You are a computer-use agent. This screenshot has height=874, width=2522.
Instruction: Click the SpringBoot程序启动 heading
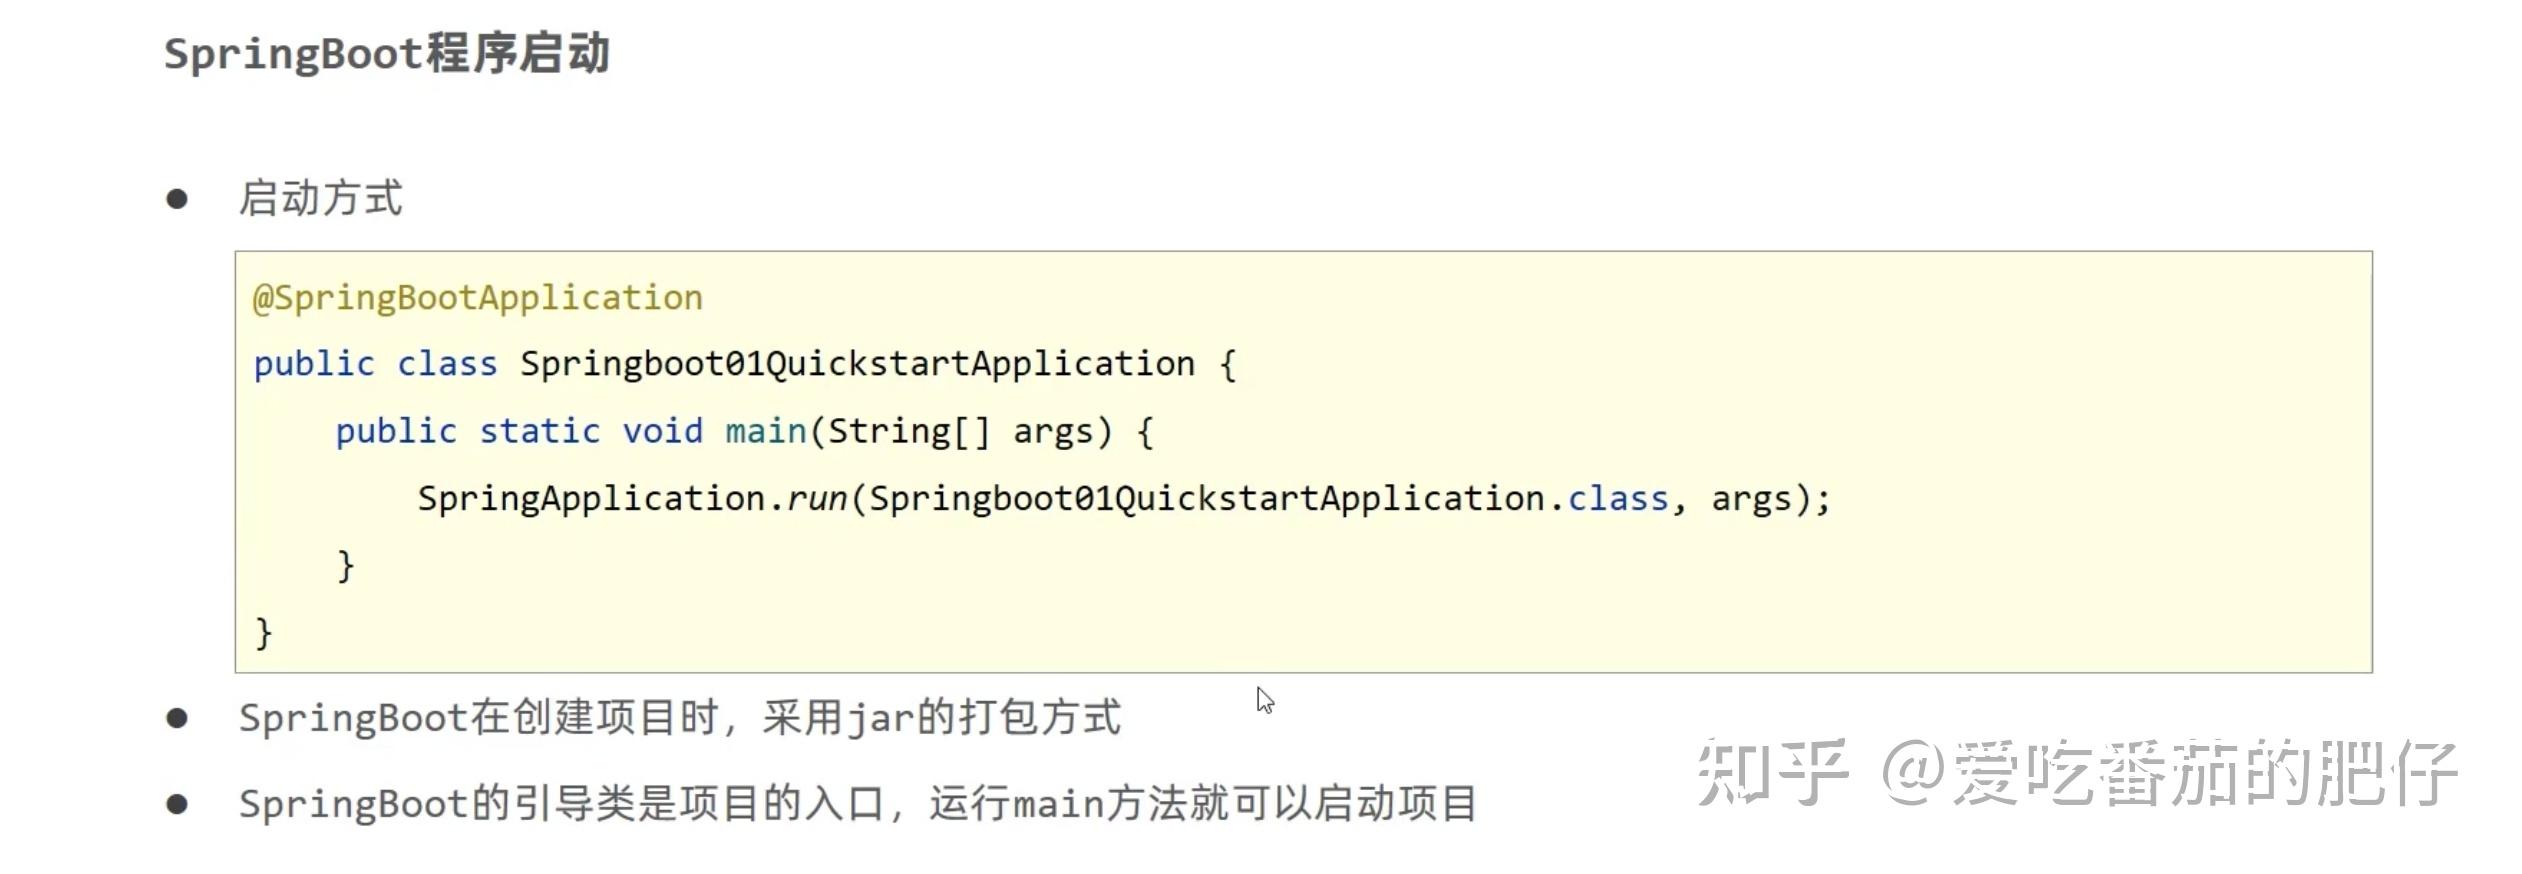click(x=386, y=53)
